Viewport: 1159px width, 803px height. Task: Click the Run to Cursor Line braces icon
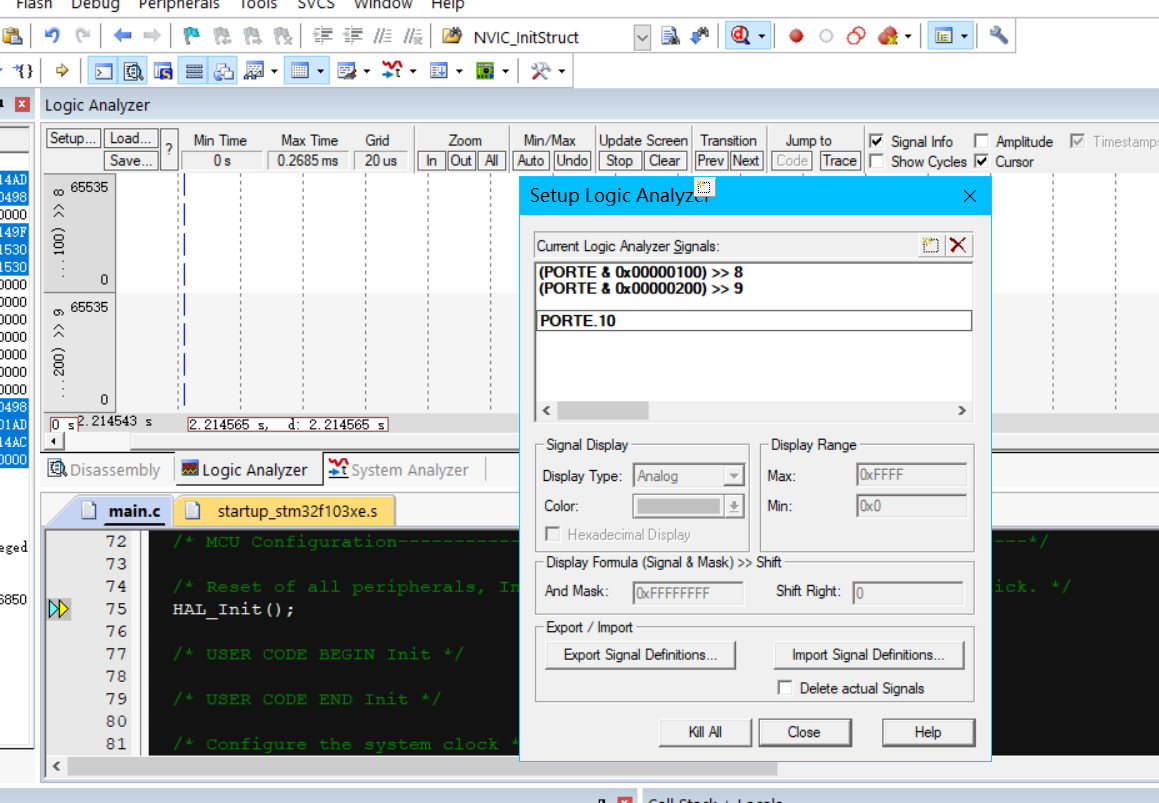[23, 71]
